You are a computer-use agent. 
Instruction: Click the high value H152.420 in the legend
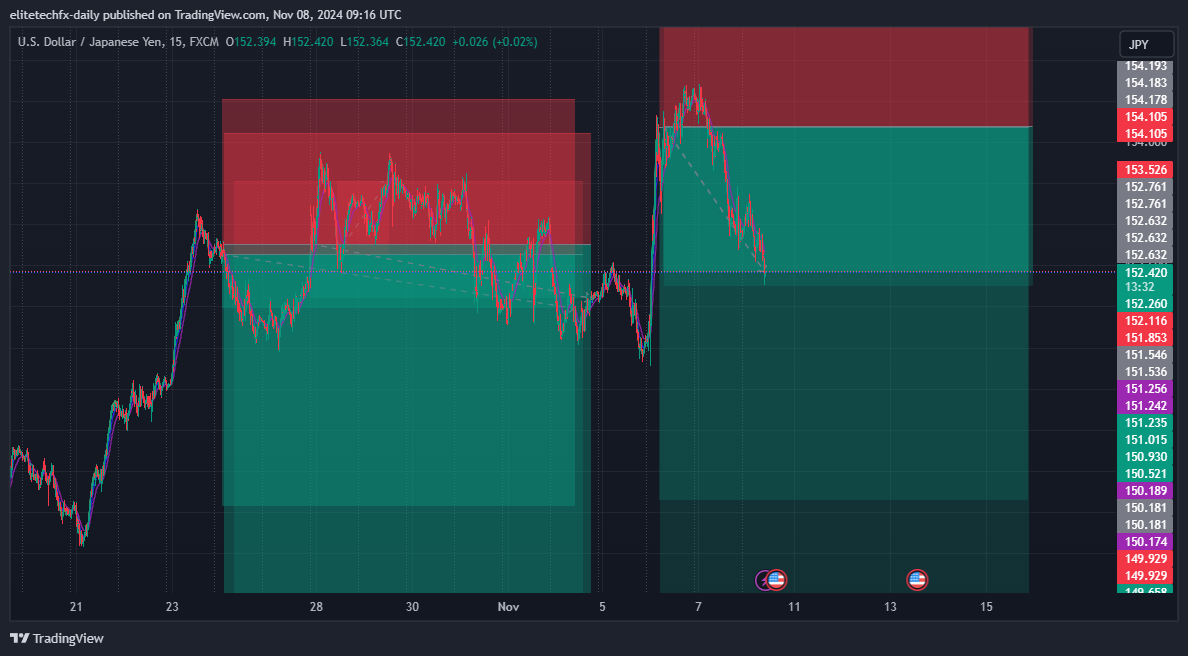pyautogui.click(x=308, y=42)
